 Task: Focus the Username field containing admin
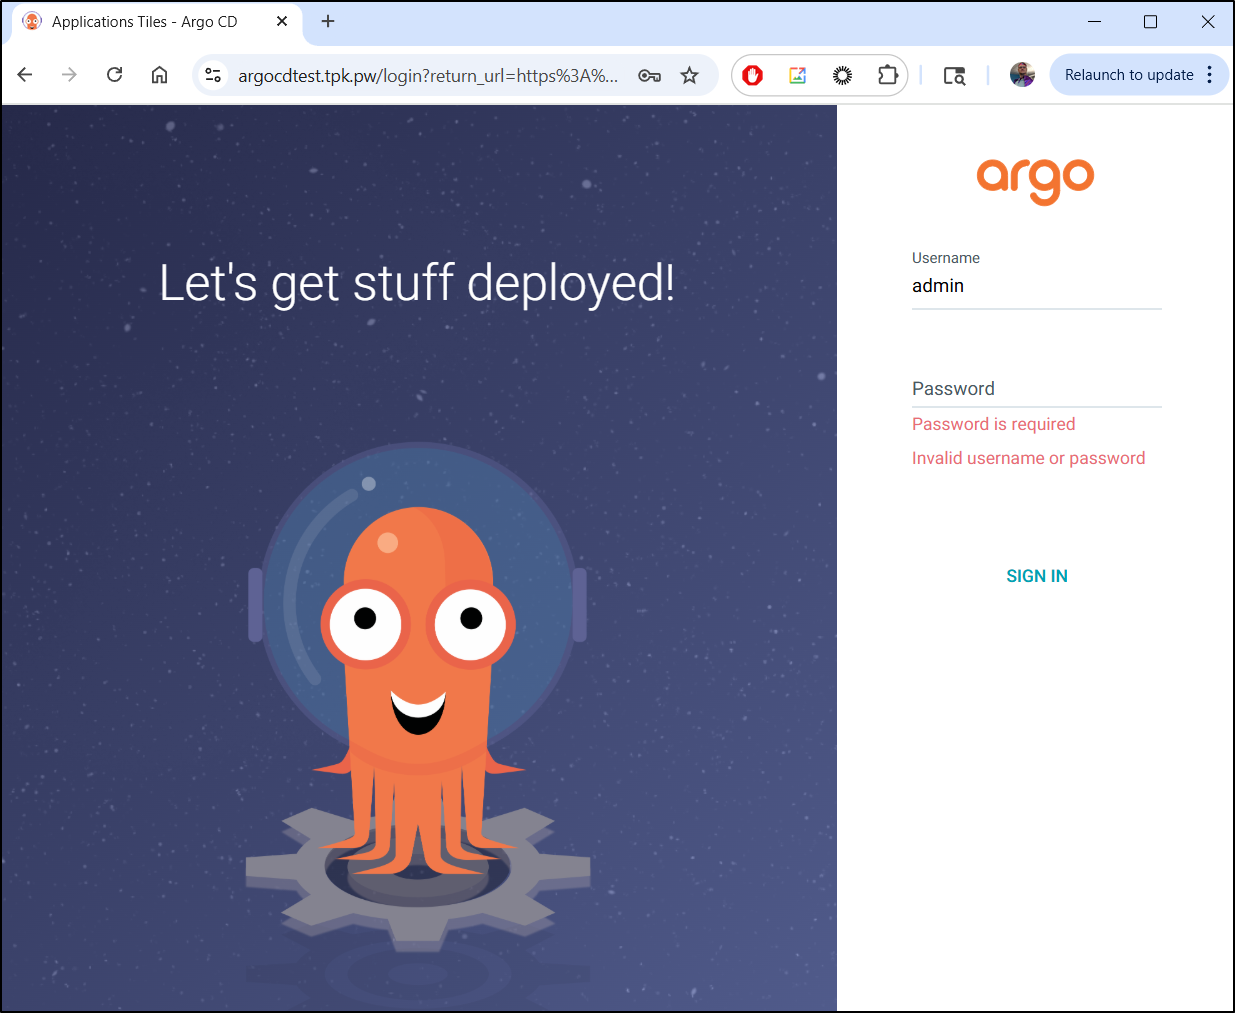[1036, 286]
